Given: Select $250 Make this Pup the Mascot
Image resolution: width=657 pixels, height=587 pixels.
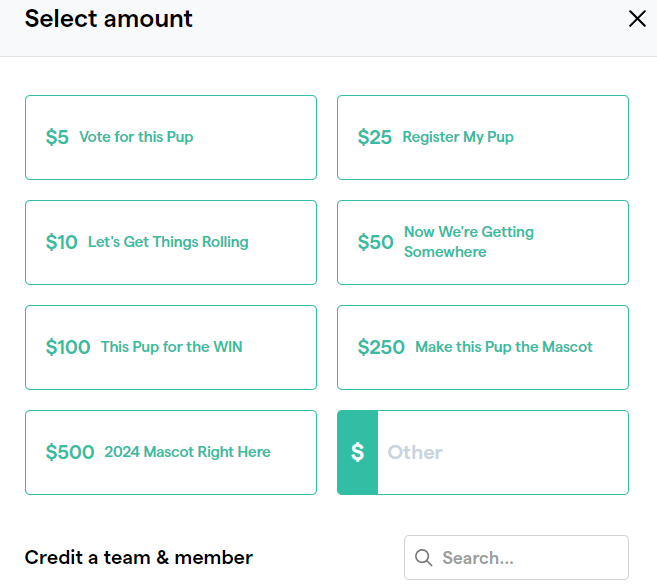Looking at the screenshot, I should pyautogui.click(x=483, y=347).
